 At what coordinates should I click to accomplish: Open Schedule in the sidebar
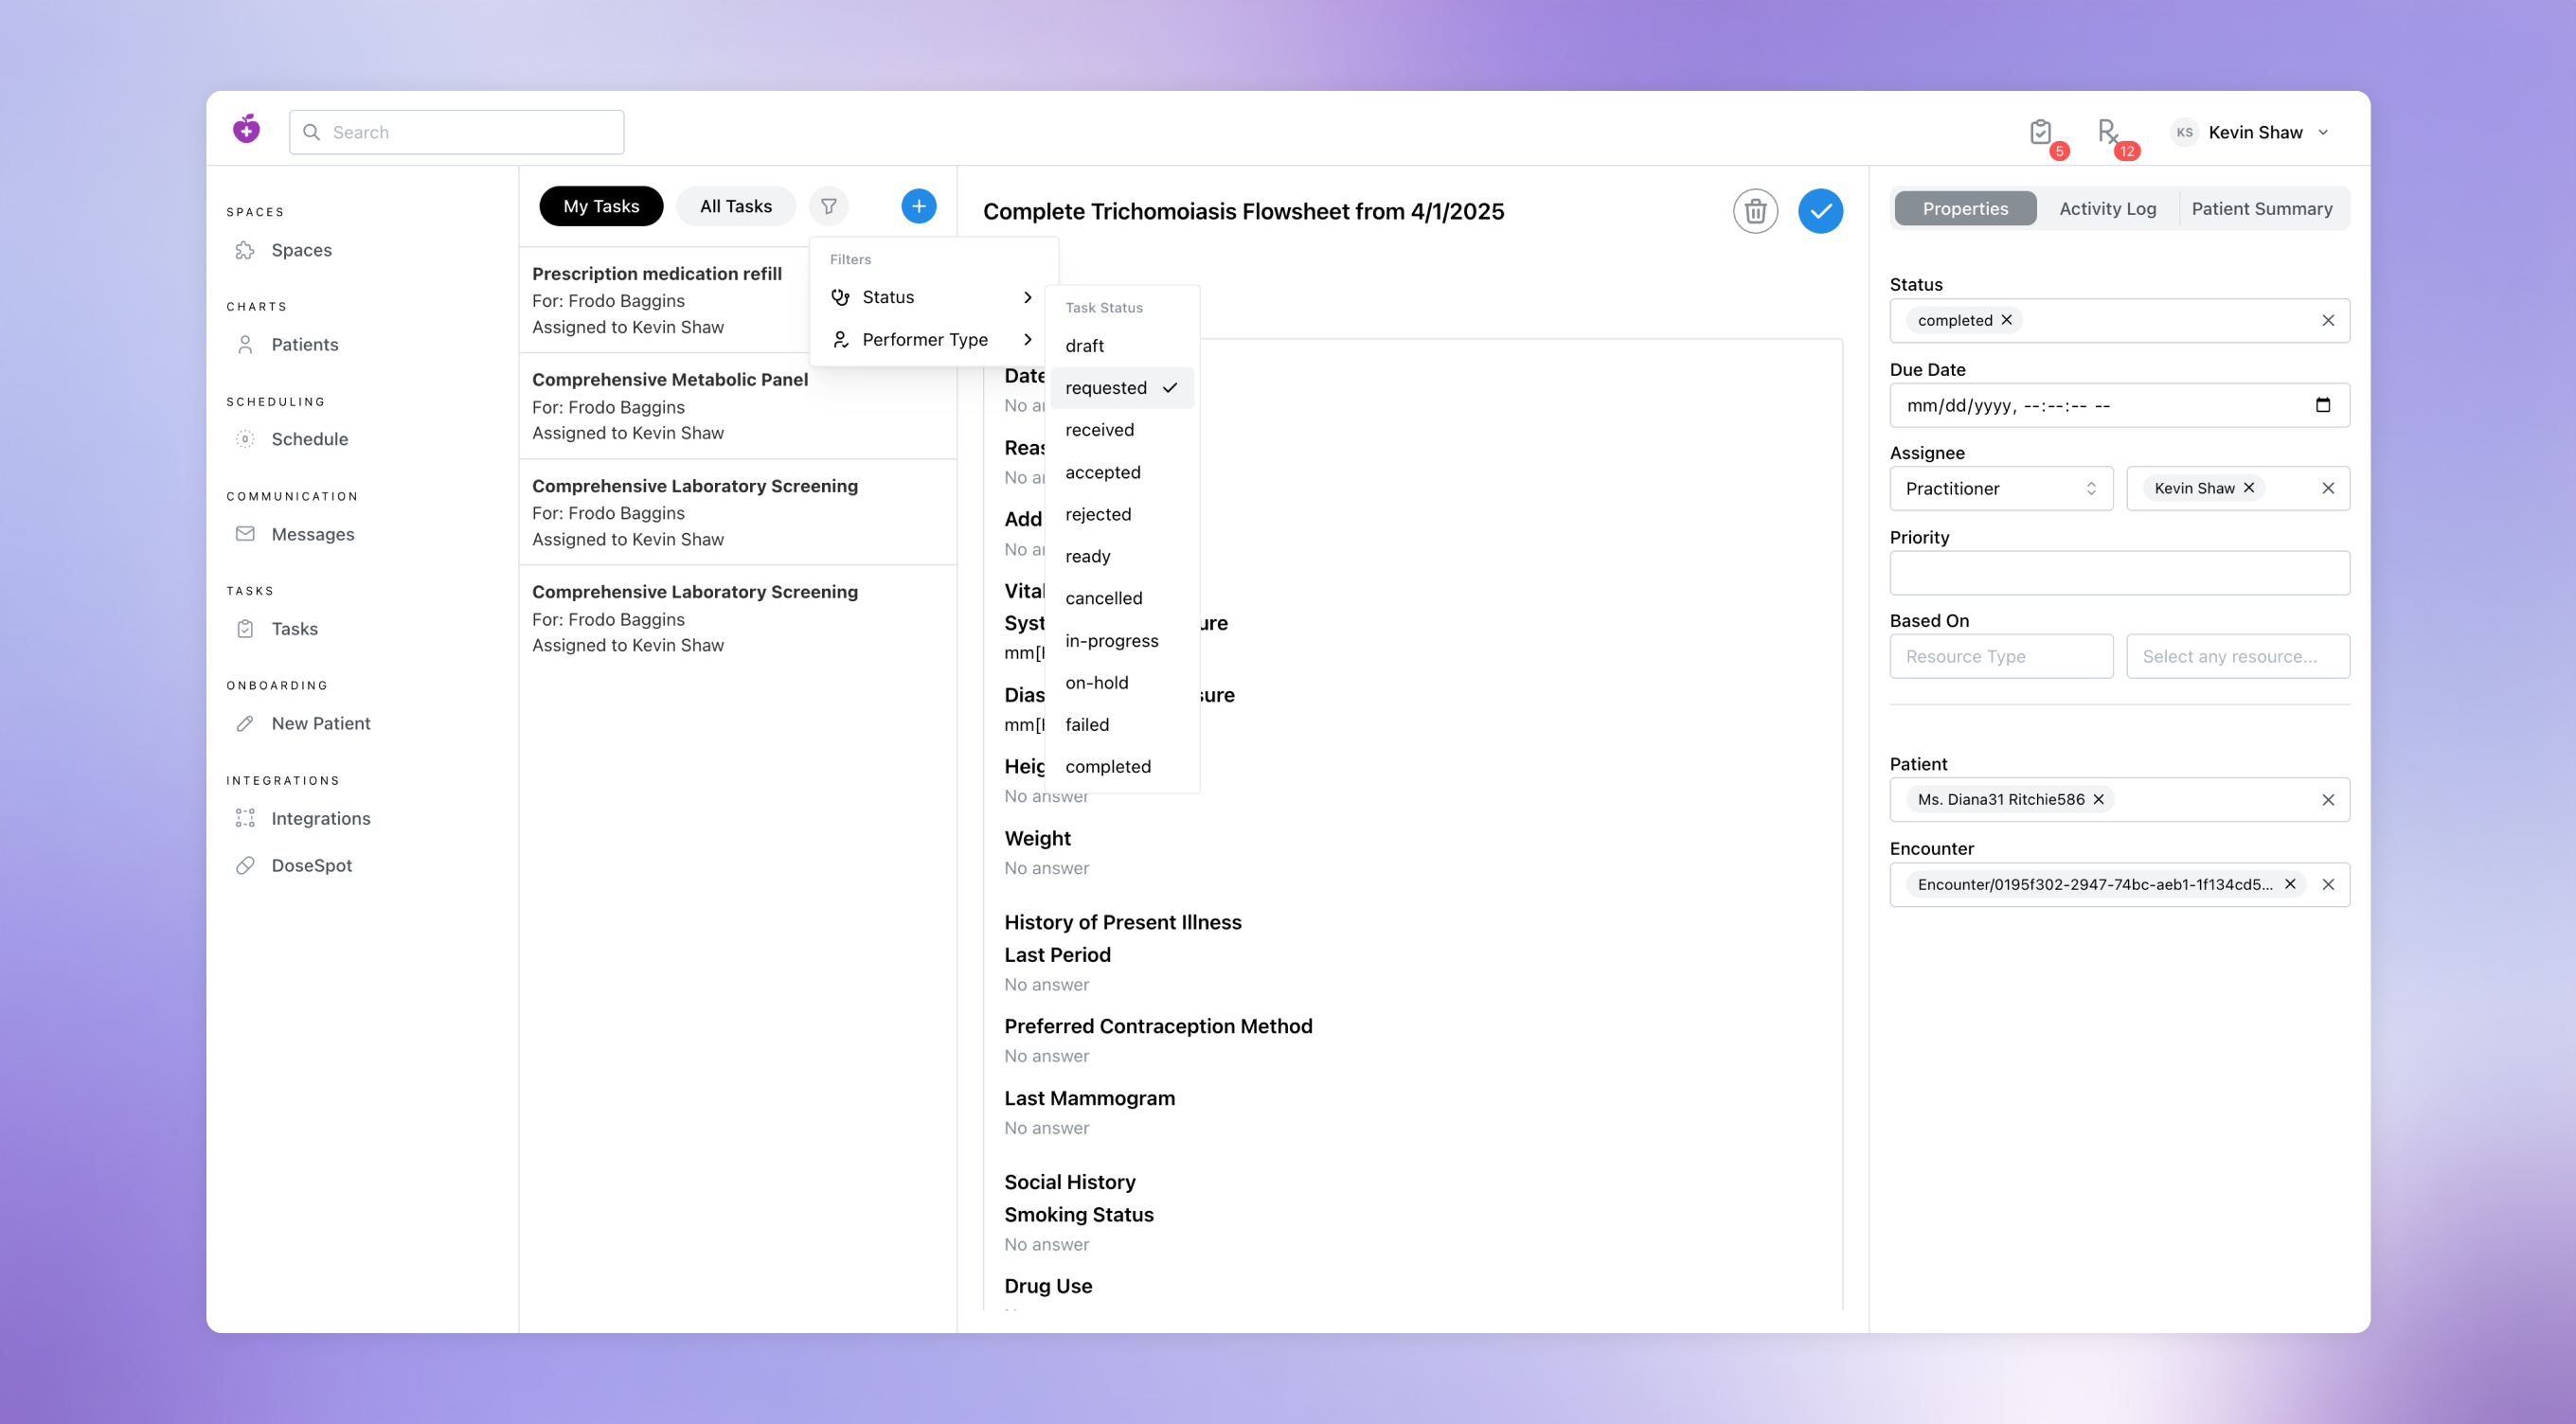[x=309, y=439]
